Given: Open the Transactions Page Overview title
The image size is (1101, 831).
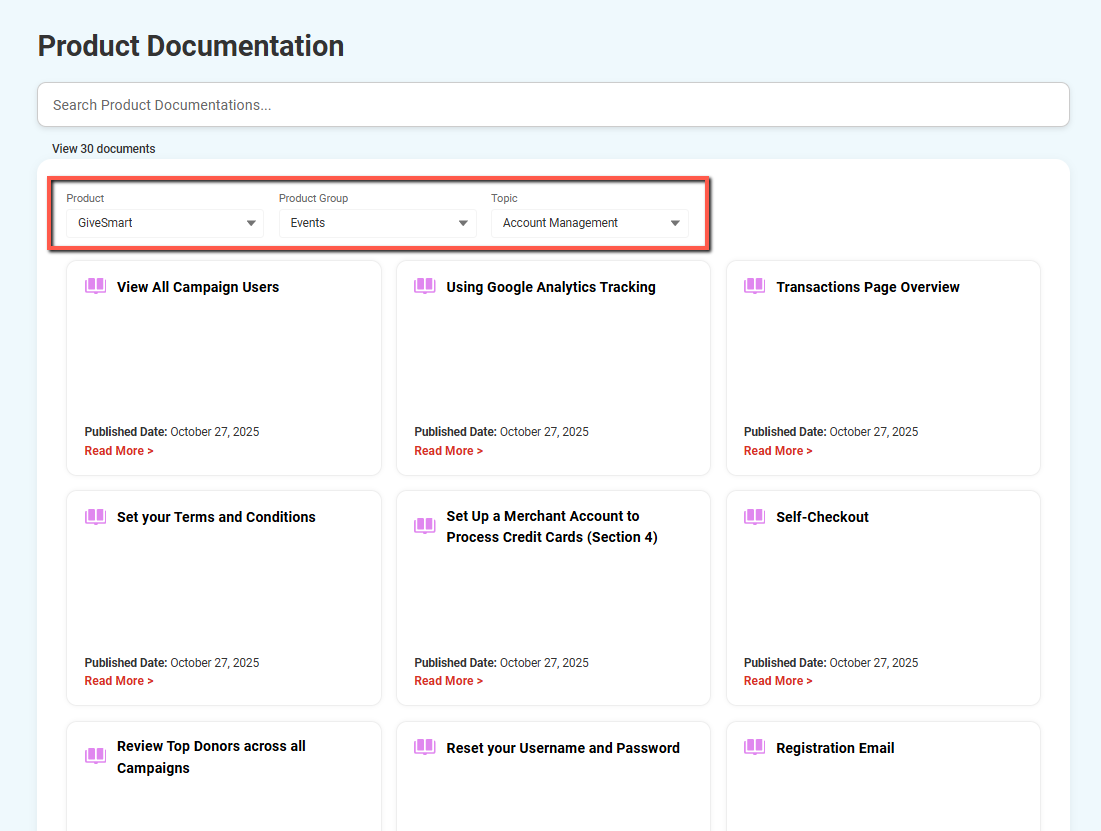Looking at the screenshot, I should point(868,287).
